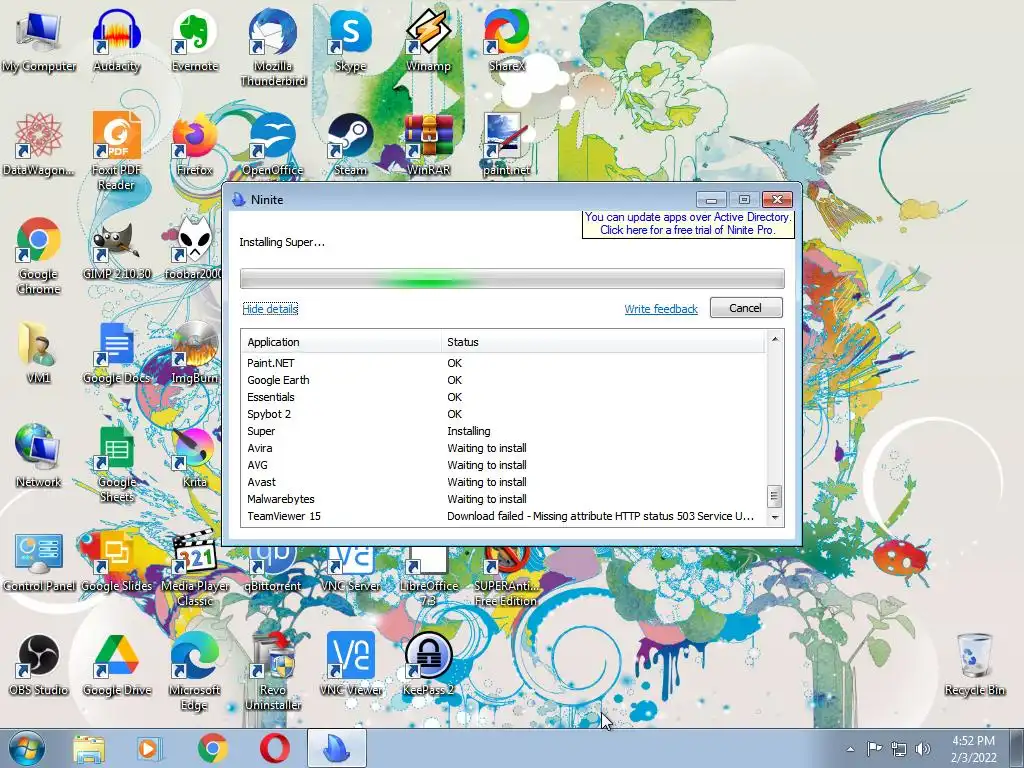The height and width of the screenshot is (768, 1024).
Task: Click the Status column header
Action: tap(603, 342)
